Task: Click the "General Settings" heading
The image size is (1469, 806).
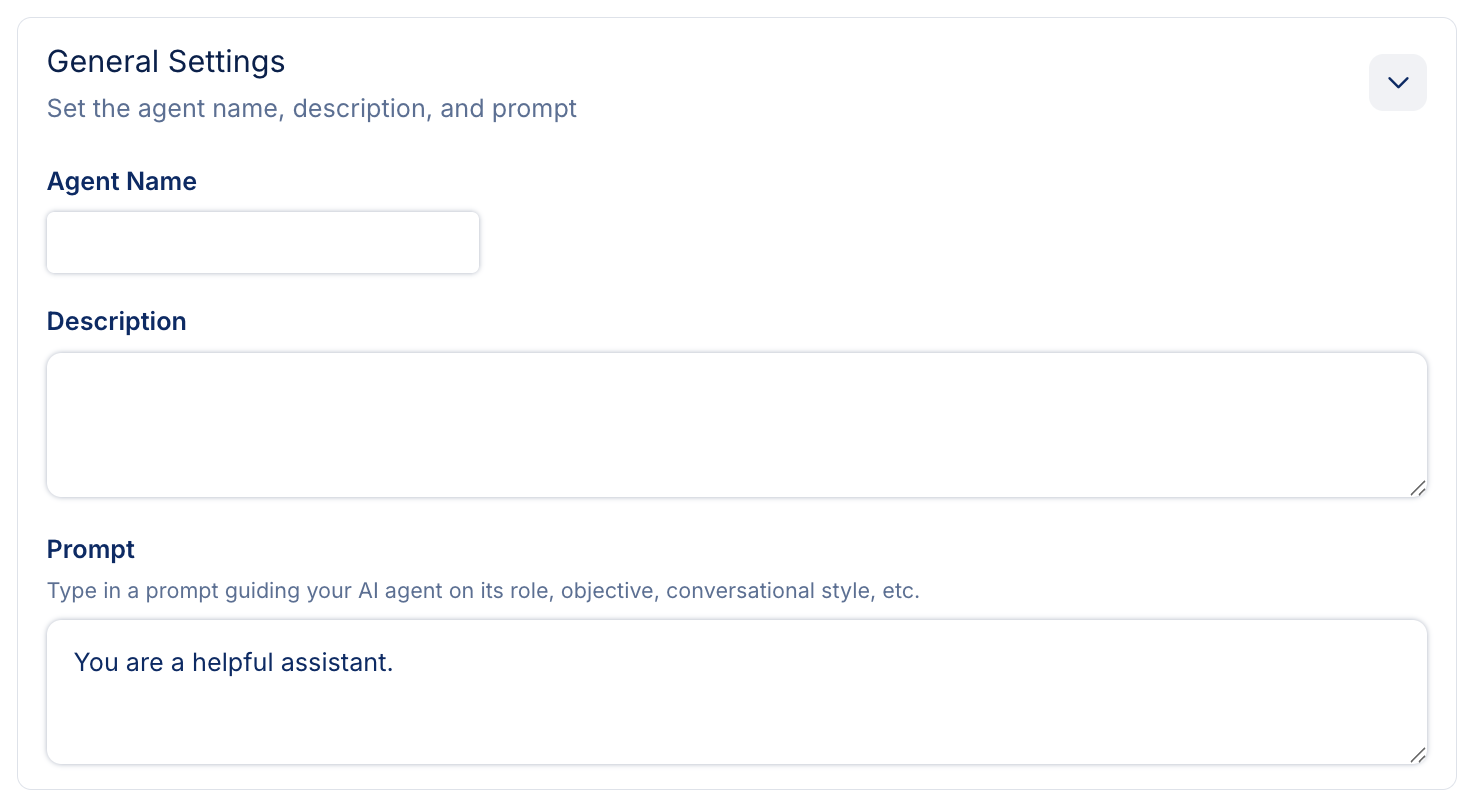Action: [166, 62]
